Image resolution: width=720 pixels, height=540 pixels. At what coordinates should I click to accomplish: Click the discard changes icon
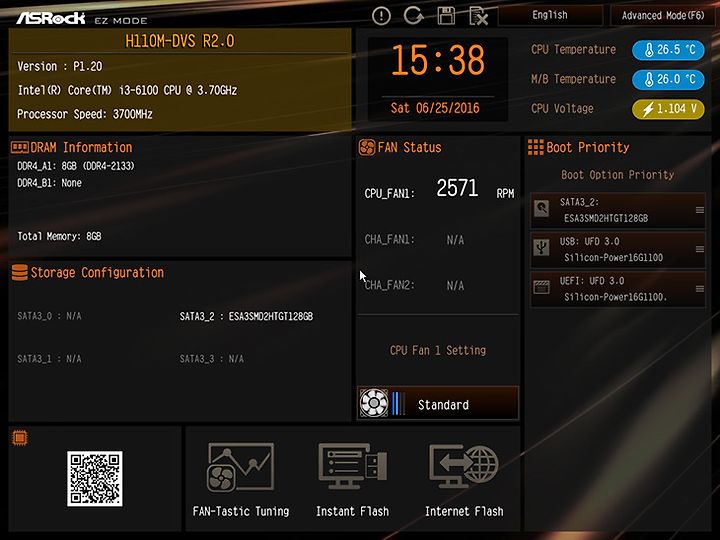[x=478, y=17]
